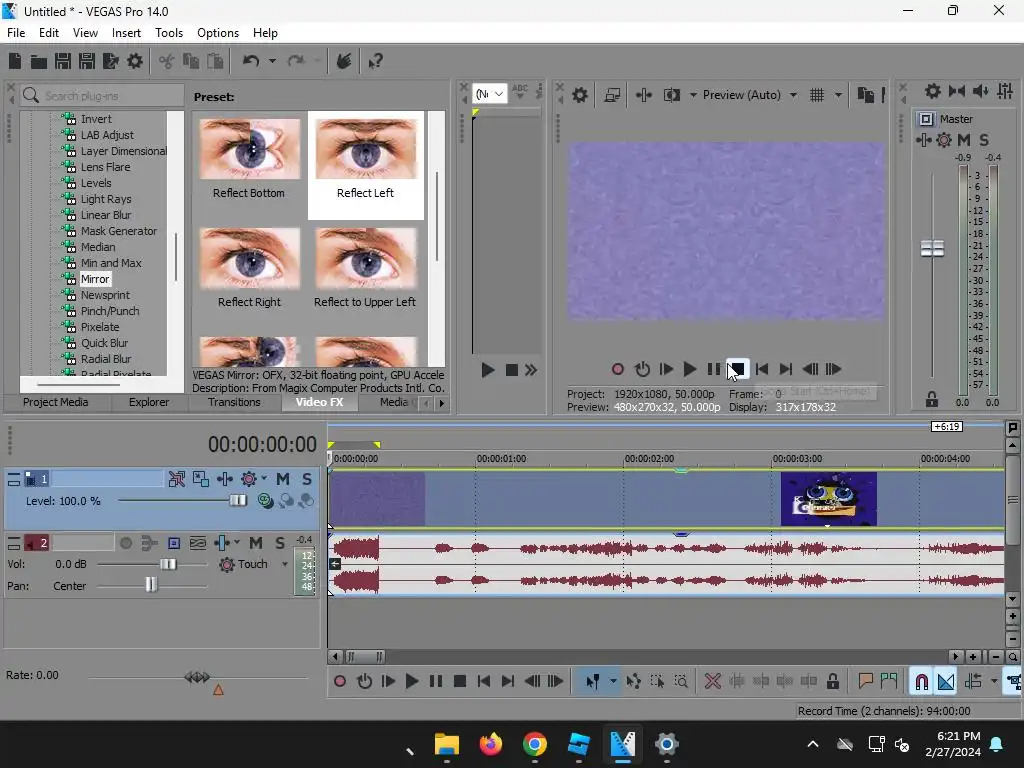The width and height of the screenshot is (1024, 768).
Task: Mute audio track 2
Action: click(x=256, y=543)
